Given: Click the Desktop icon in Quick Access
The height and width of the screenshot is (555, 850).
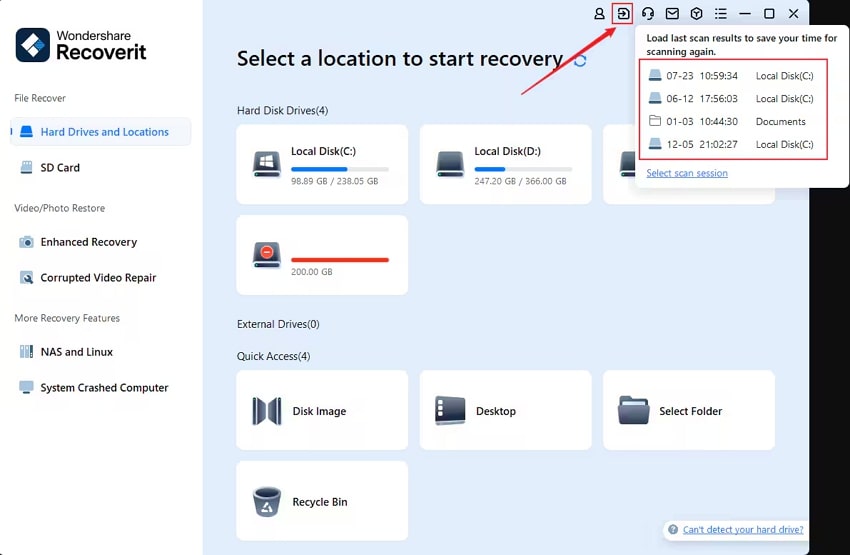Looking at the screenshot, I should tap(450, 410).
